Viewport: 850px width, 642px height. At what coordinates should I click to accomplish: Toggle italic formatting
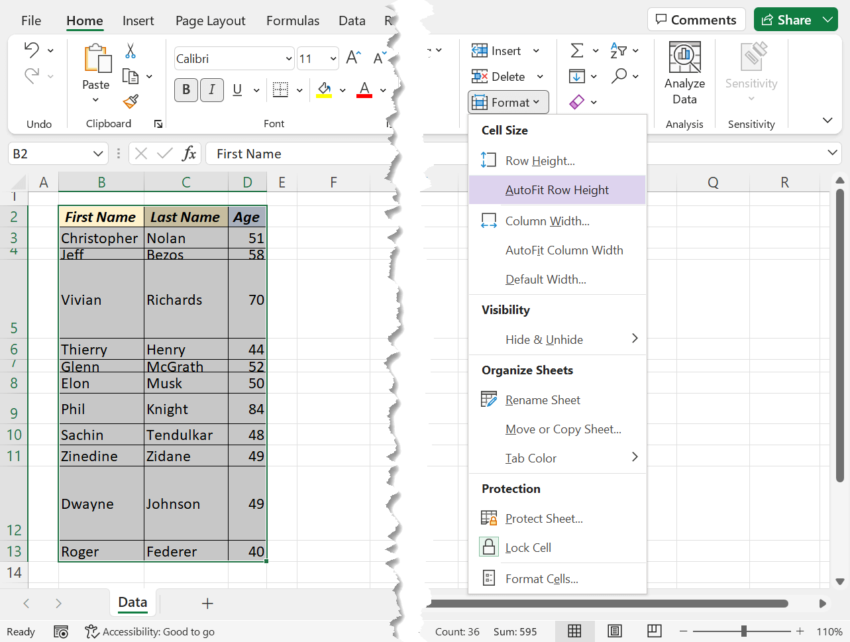(x=211, y=89)
